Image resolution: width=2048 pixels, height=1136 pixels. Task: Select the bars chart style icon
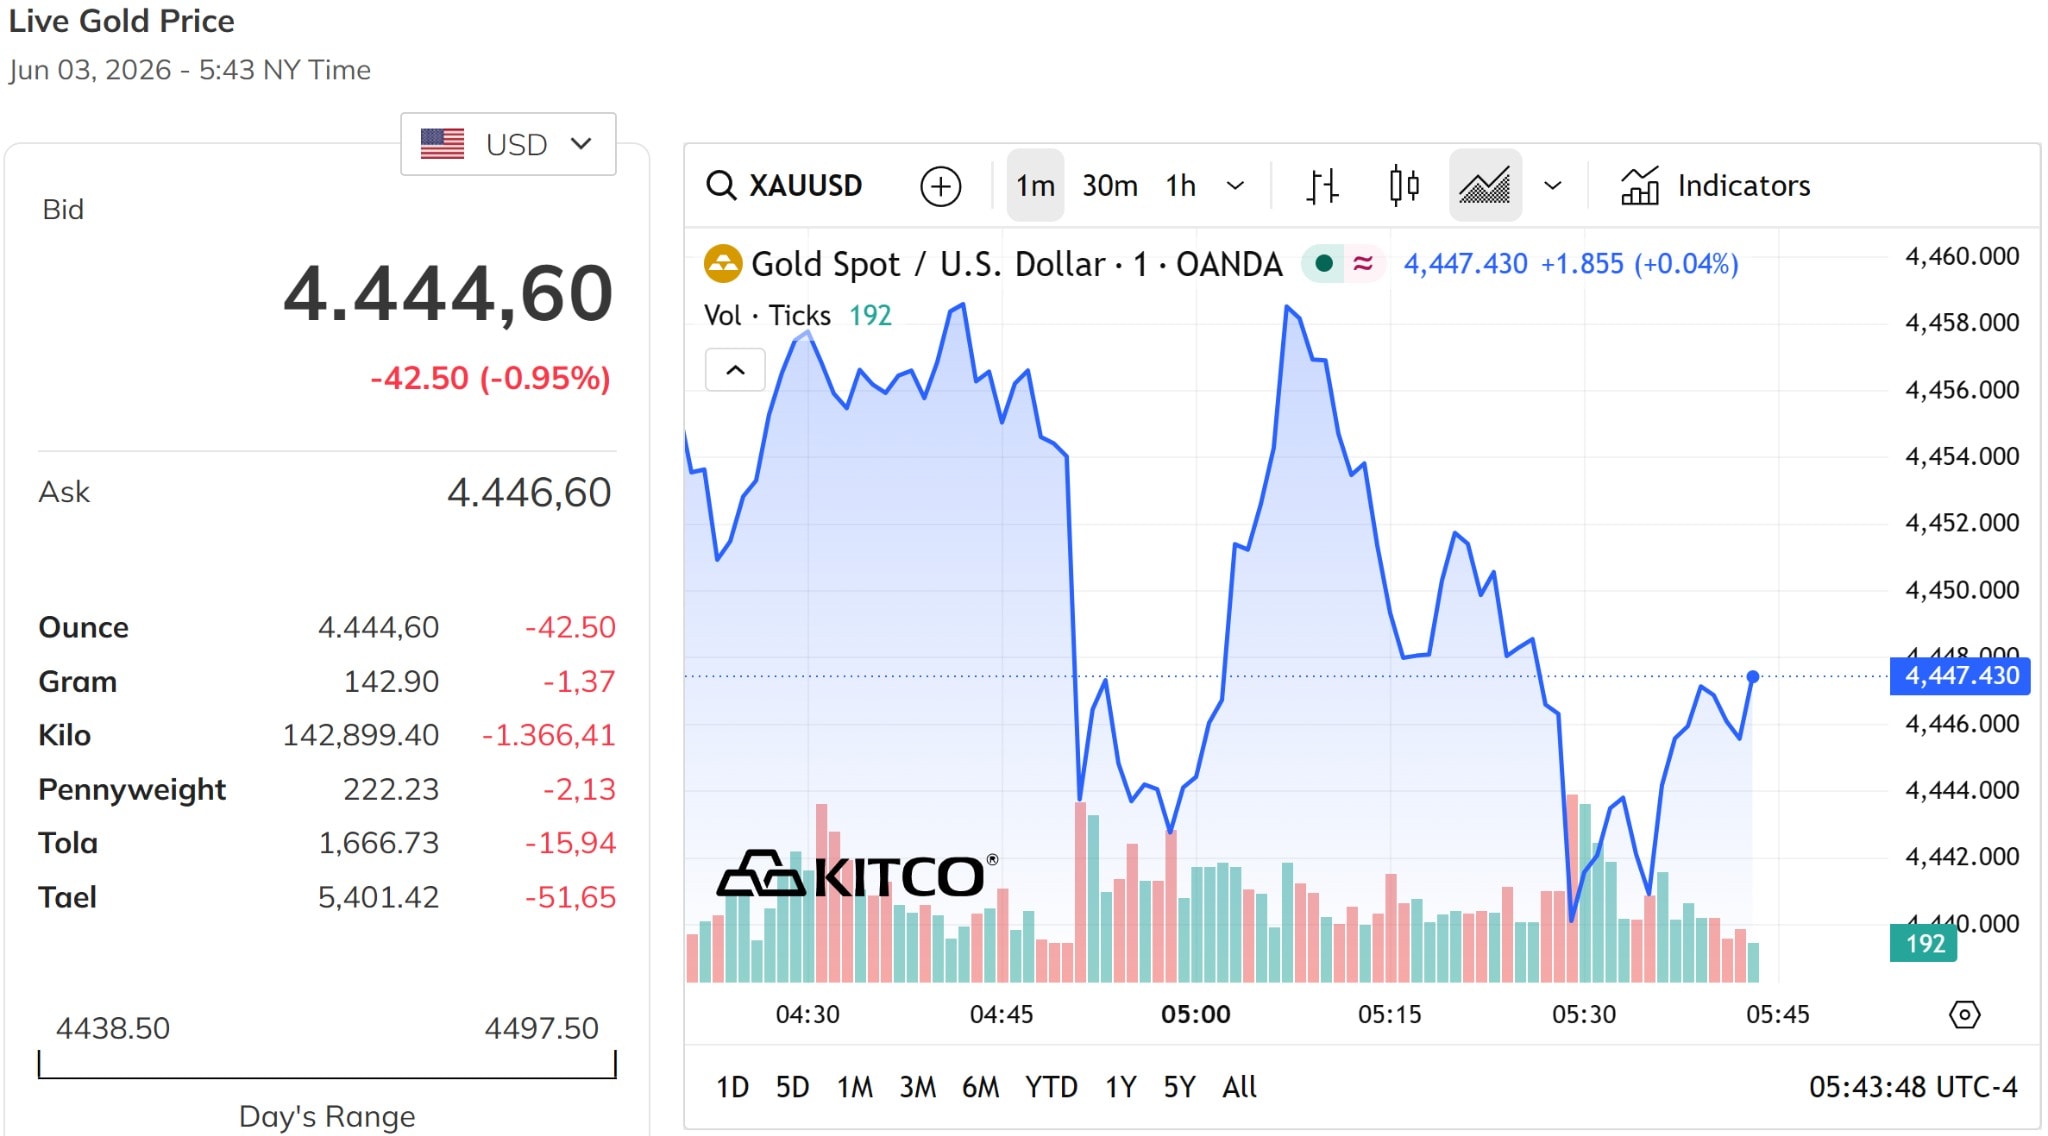(x=1322, y=186)
